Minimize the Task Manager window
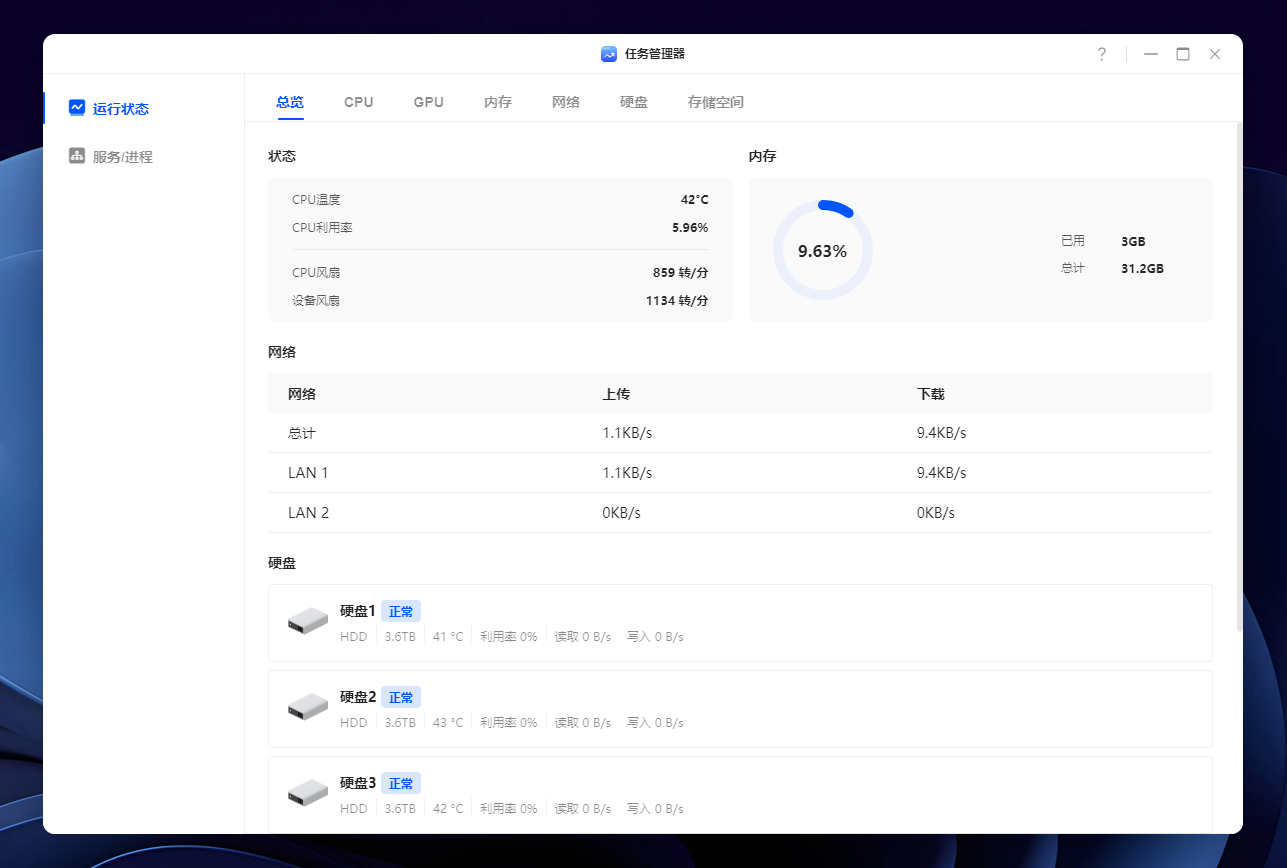Screen dimensions: 1287x868 pos(1151,54)
